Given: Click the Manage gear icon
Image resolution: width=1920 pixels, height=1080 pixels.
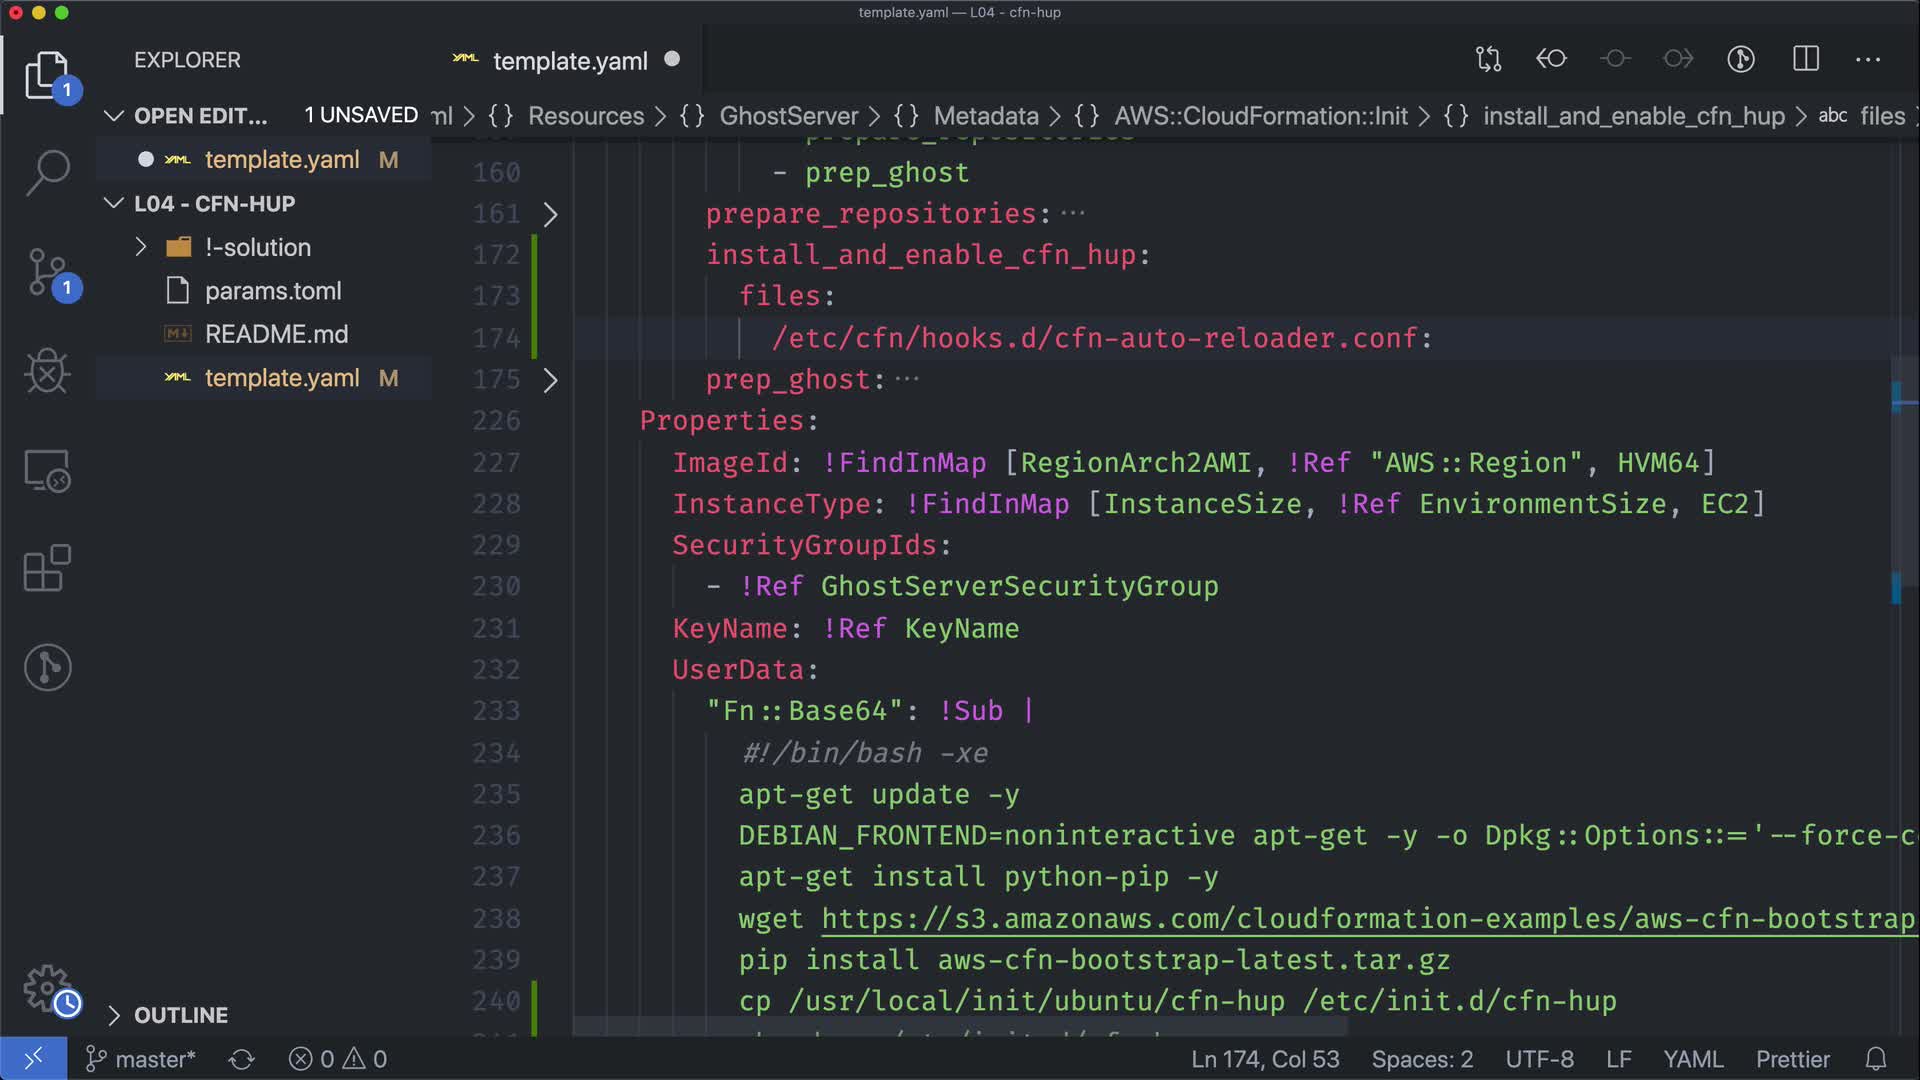Looking at the screenshot, I should [47, 988].
